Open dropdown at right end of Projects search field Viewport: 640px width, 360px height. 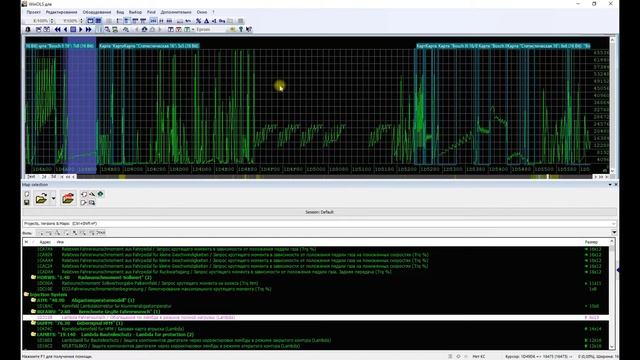[613, 224]
